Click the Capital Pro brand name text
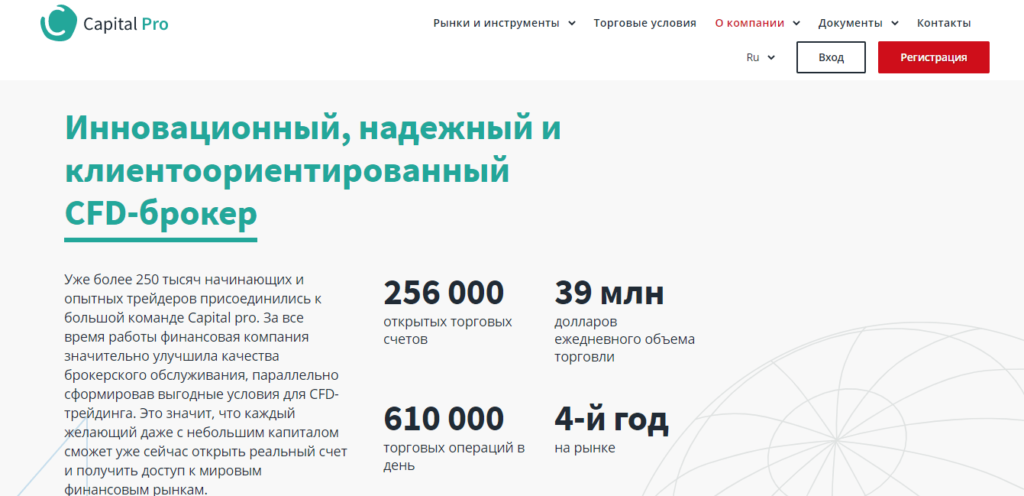This screenshot has width=1024, height=496. tap(126, 25)
